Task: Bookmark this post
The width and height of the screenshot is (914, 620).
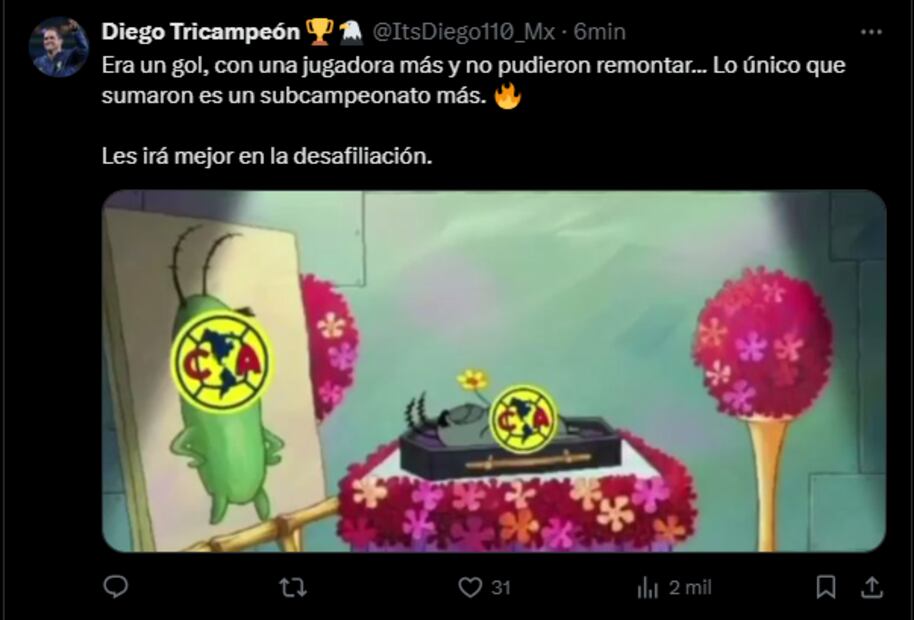Action: tap(825, 587)
